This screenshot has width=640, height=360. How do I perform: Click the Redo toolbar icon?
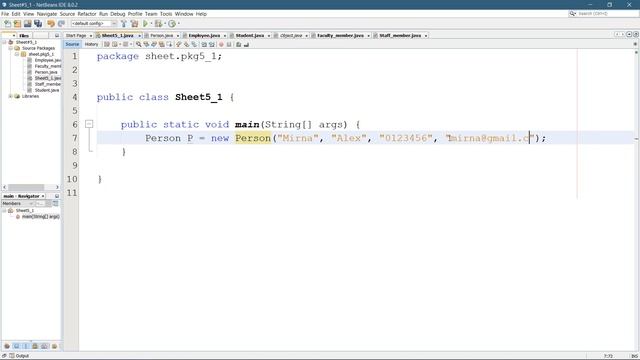click(x=61, y=24)
